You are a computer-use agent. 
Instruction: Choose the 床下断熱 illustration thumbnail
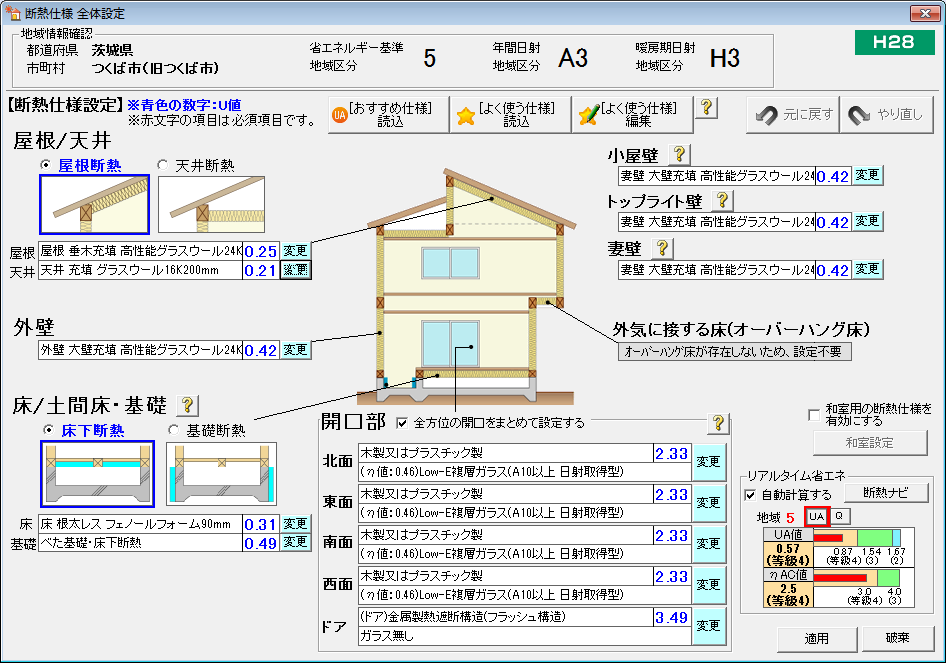(98, 474)
